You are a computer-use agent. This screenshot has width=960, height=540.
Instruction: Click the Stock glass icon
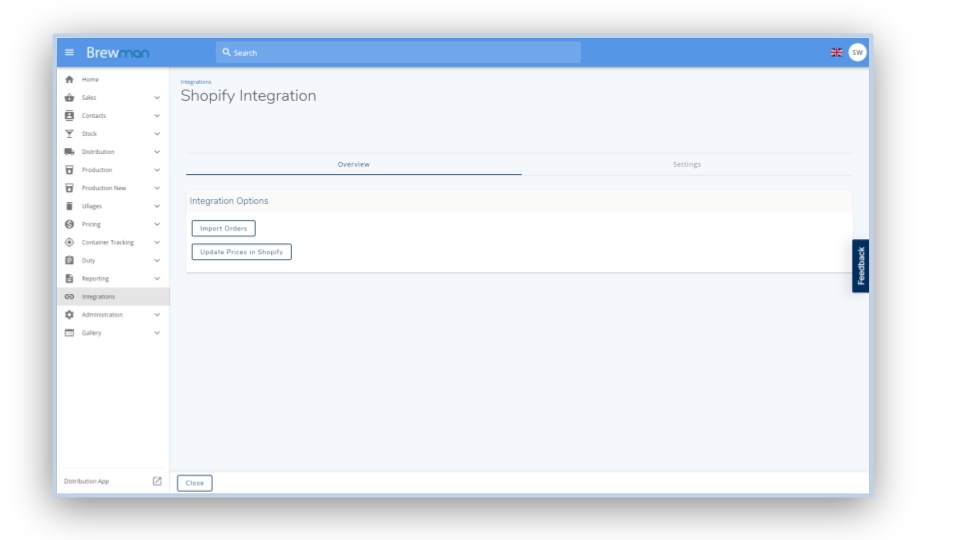point(69,133)
